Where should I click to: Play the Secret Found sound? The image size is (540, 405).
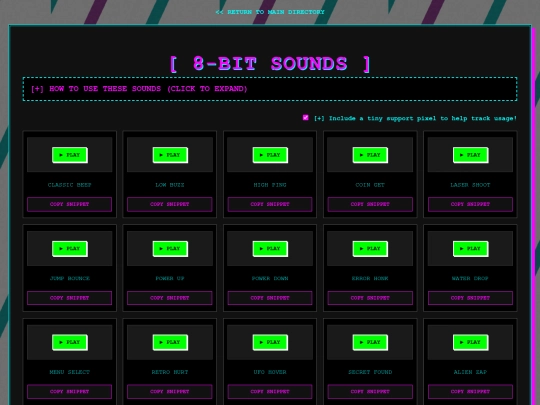370,342
